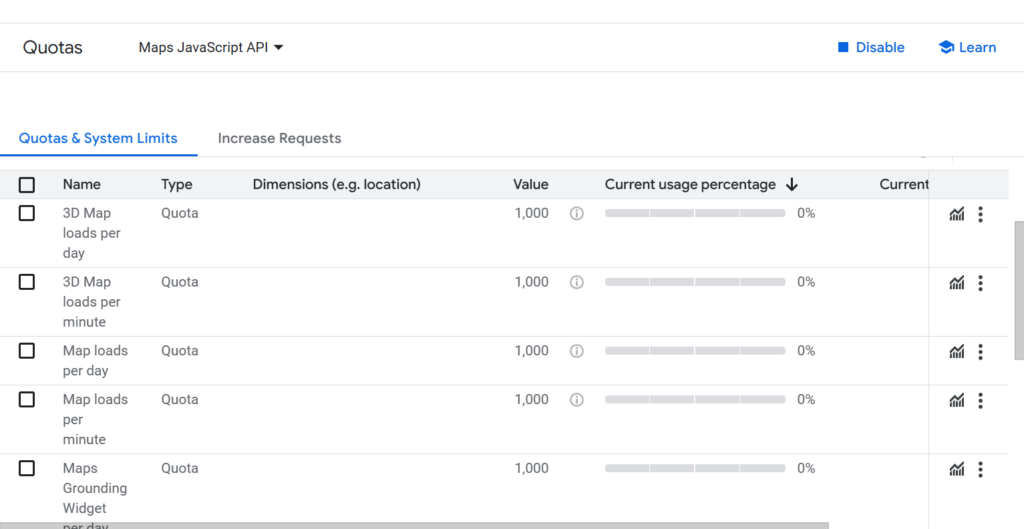Tick the Map loads per minute checkbox
Image resolution: width=1024 pixels, height=529 pixels.
pos(27,400)
